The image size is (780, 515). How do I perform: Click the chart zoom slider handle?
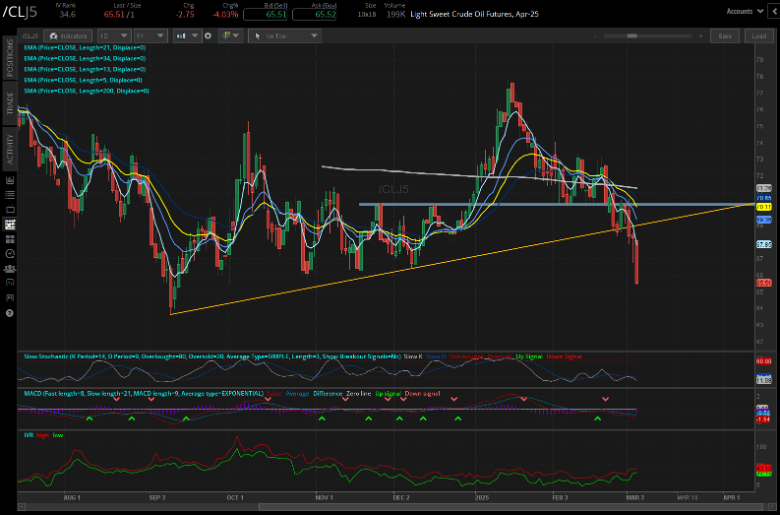point(632,36)
